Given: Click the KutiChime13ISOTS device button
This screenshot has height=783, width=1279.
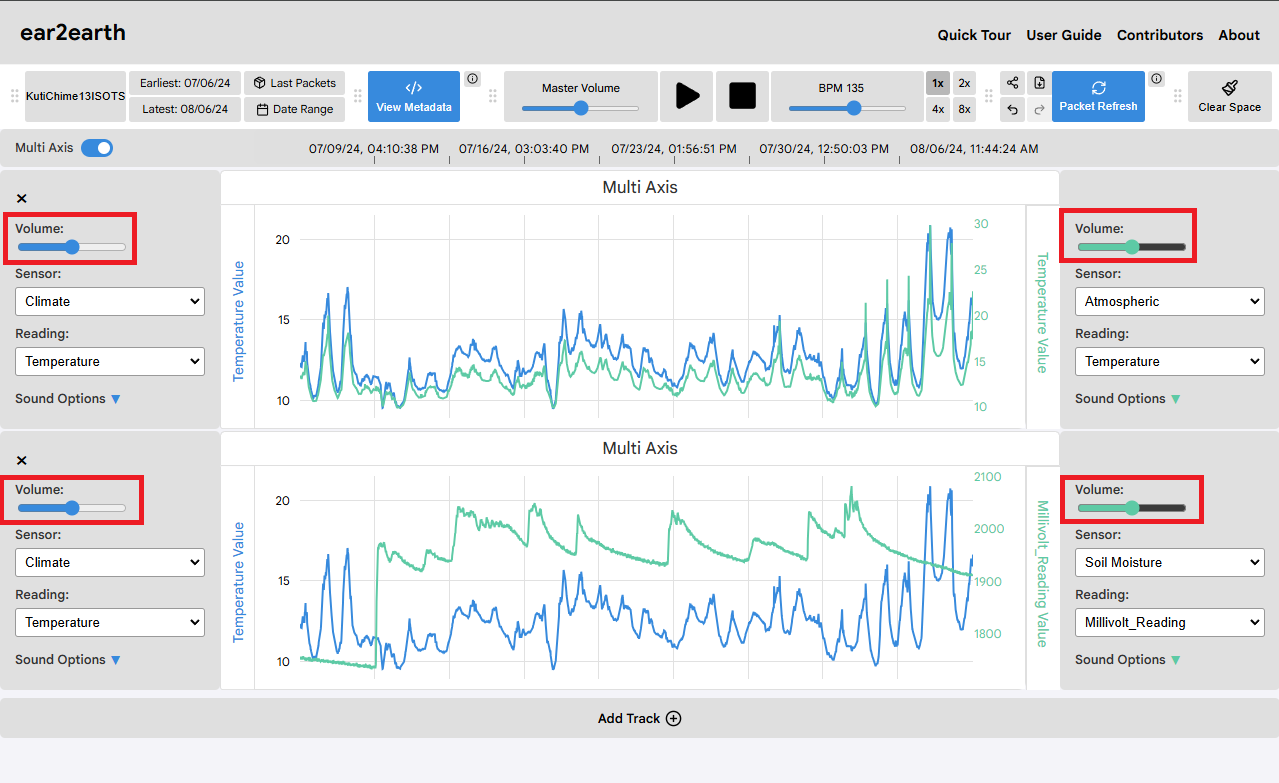Looking at the screenshot, I should (x=76, y=96).
